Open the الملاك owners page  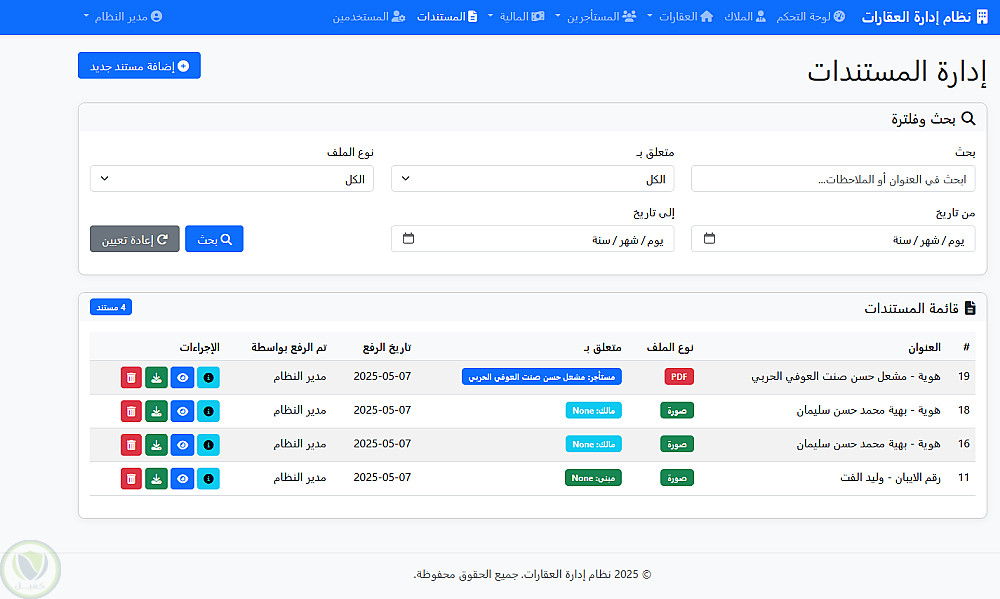tap(745, 17)
